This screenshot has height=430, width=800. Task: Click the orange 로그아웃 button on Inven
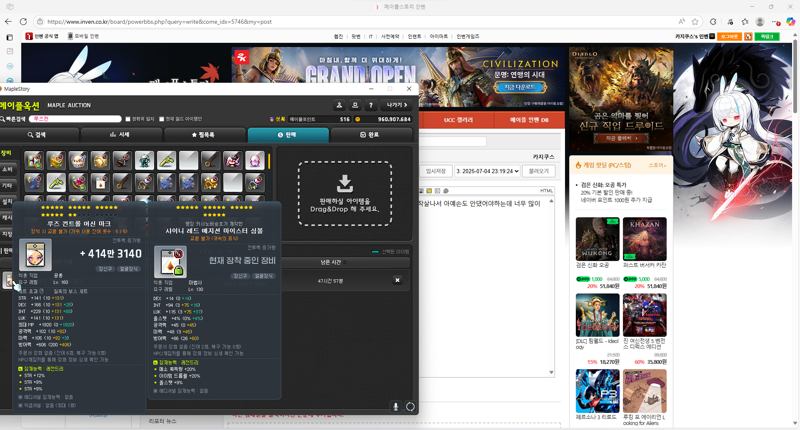(729, 37)
